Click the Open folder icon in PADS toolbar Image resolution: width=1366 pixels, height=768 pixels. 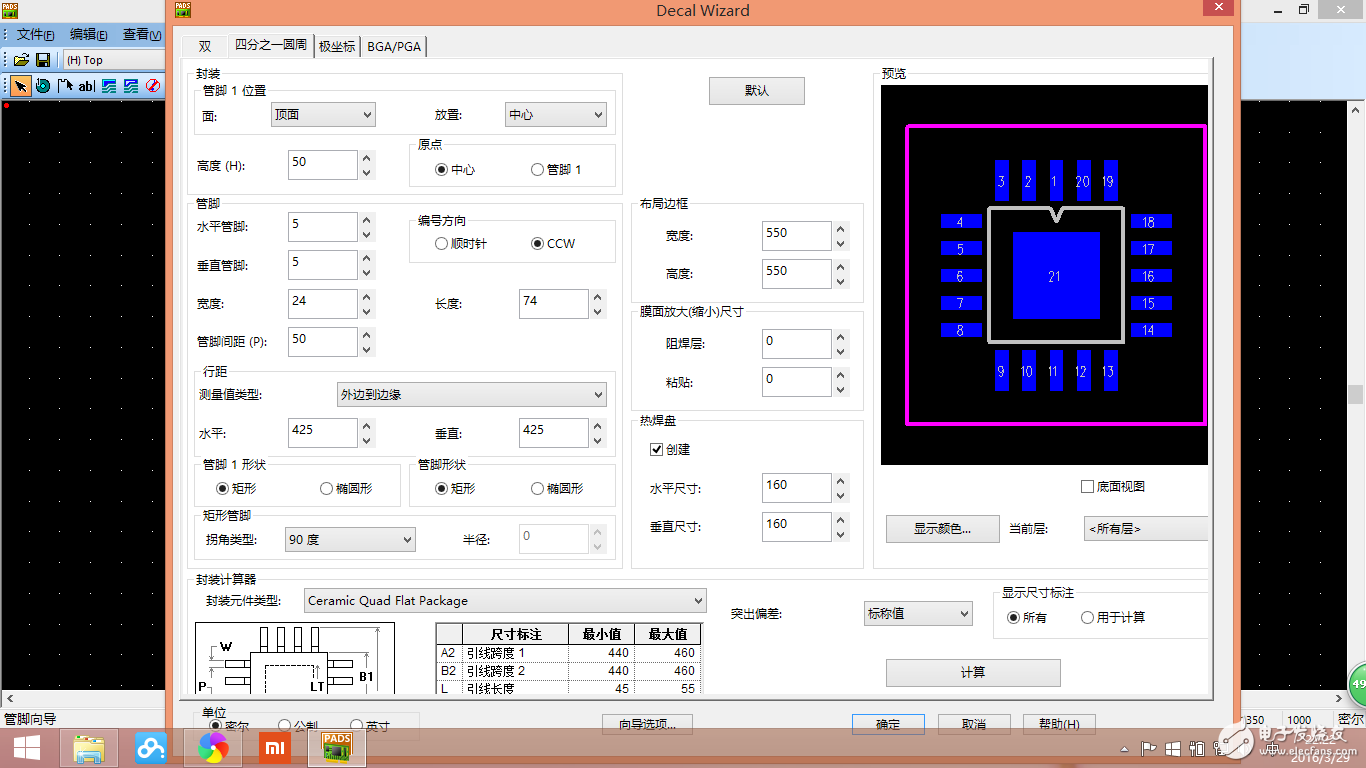21,60
